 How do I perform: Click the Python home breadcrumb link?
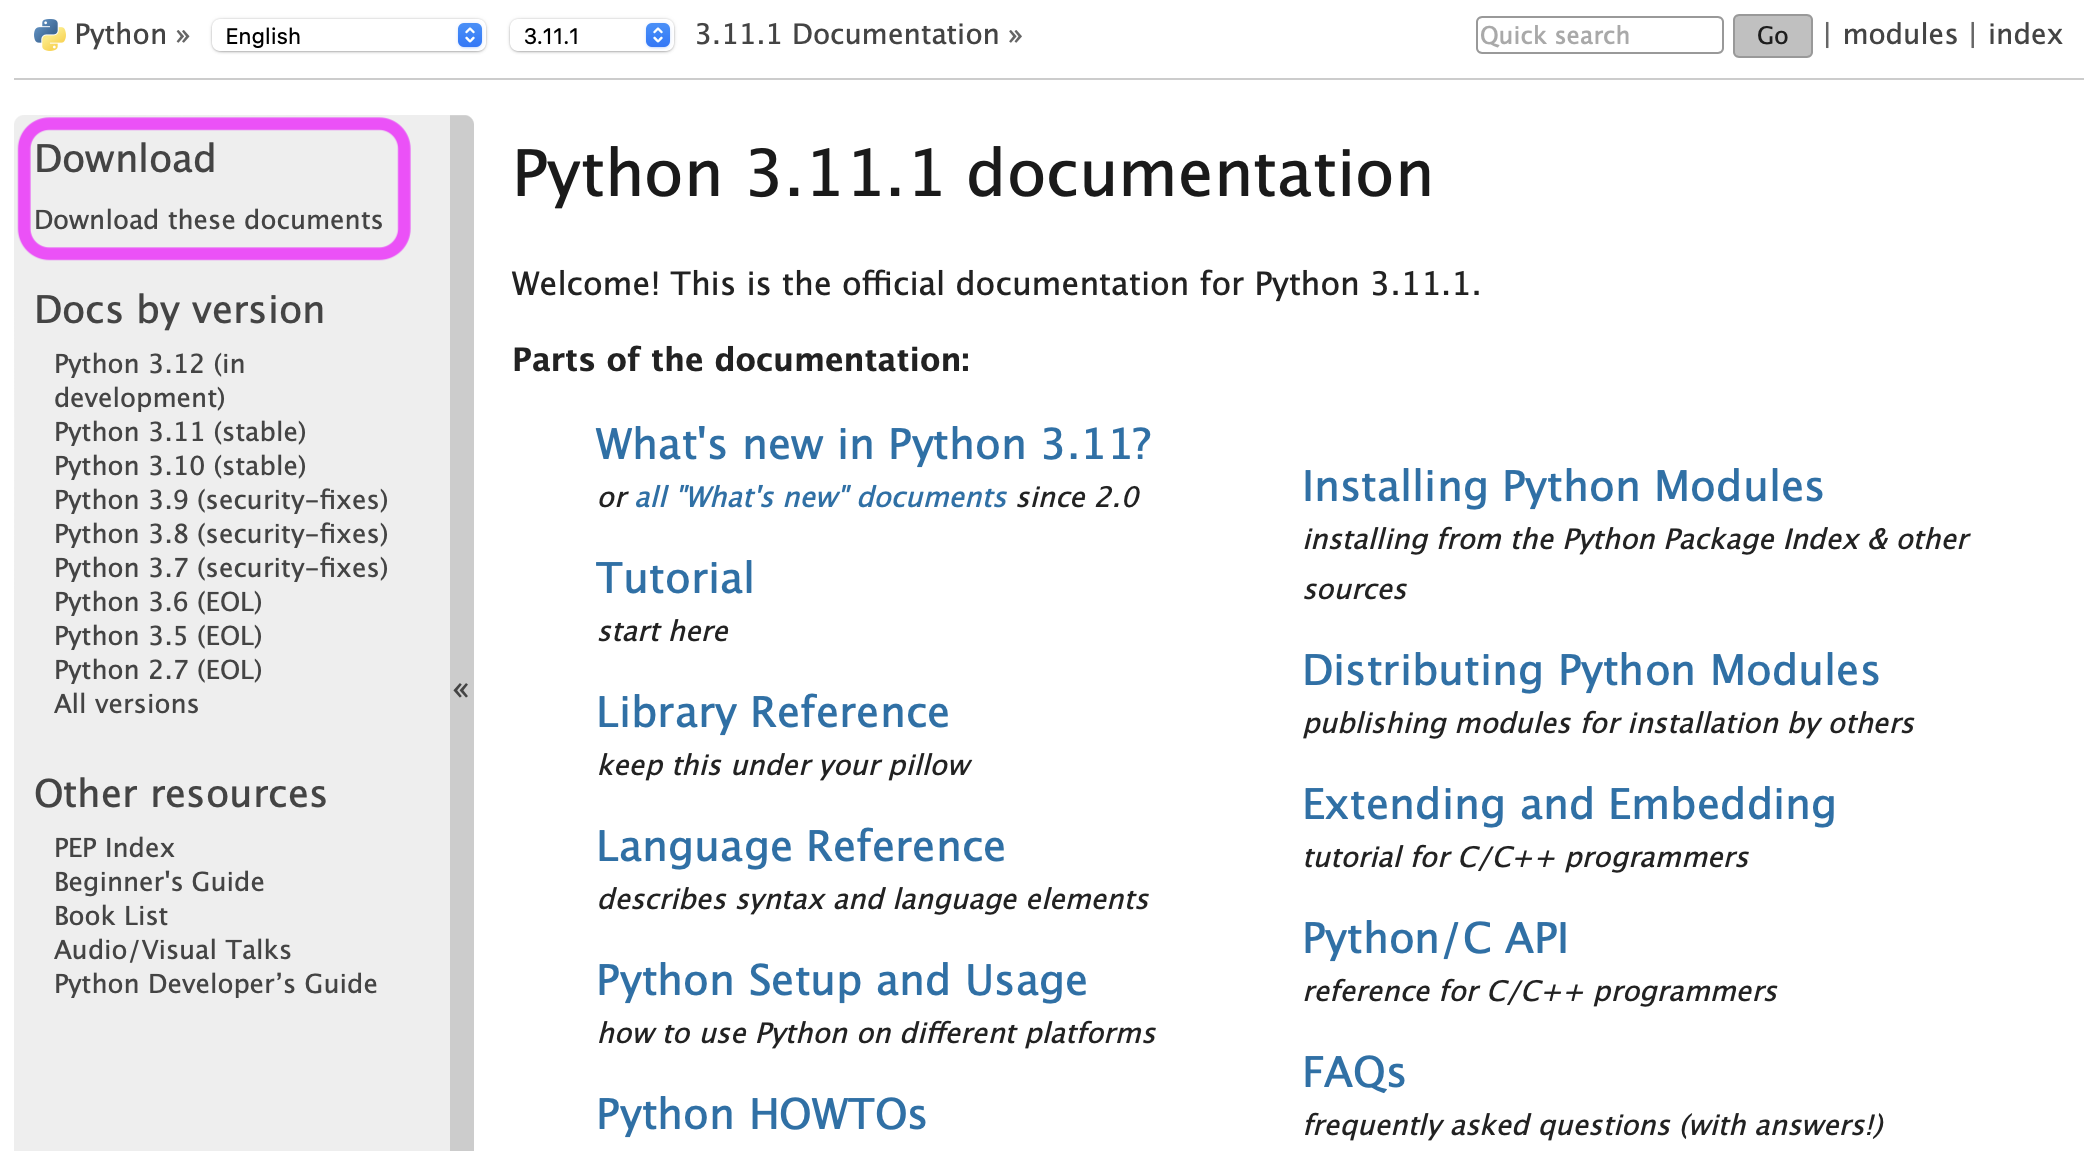click(120, 35)
